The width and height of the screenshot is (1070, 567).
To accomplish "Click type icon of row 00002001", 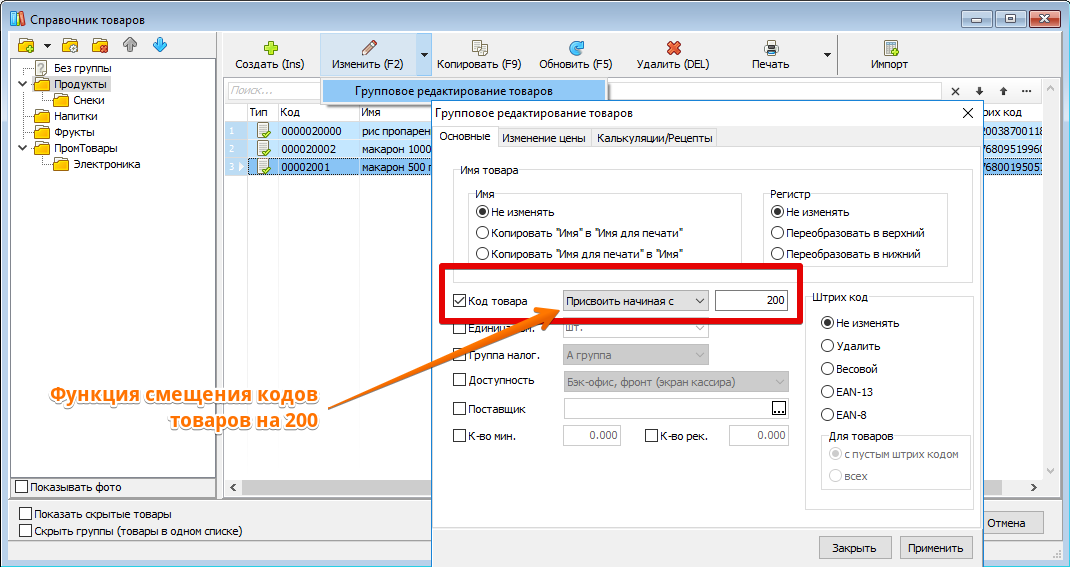I will point(263,166).
